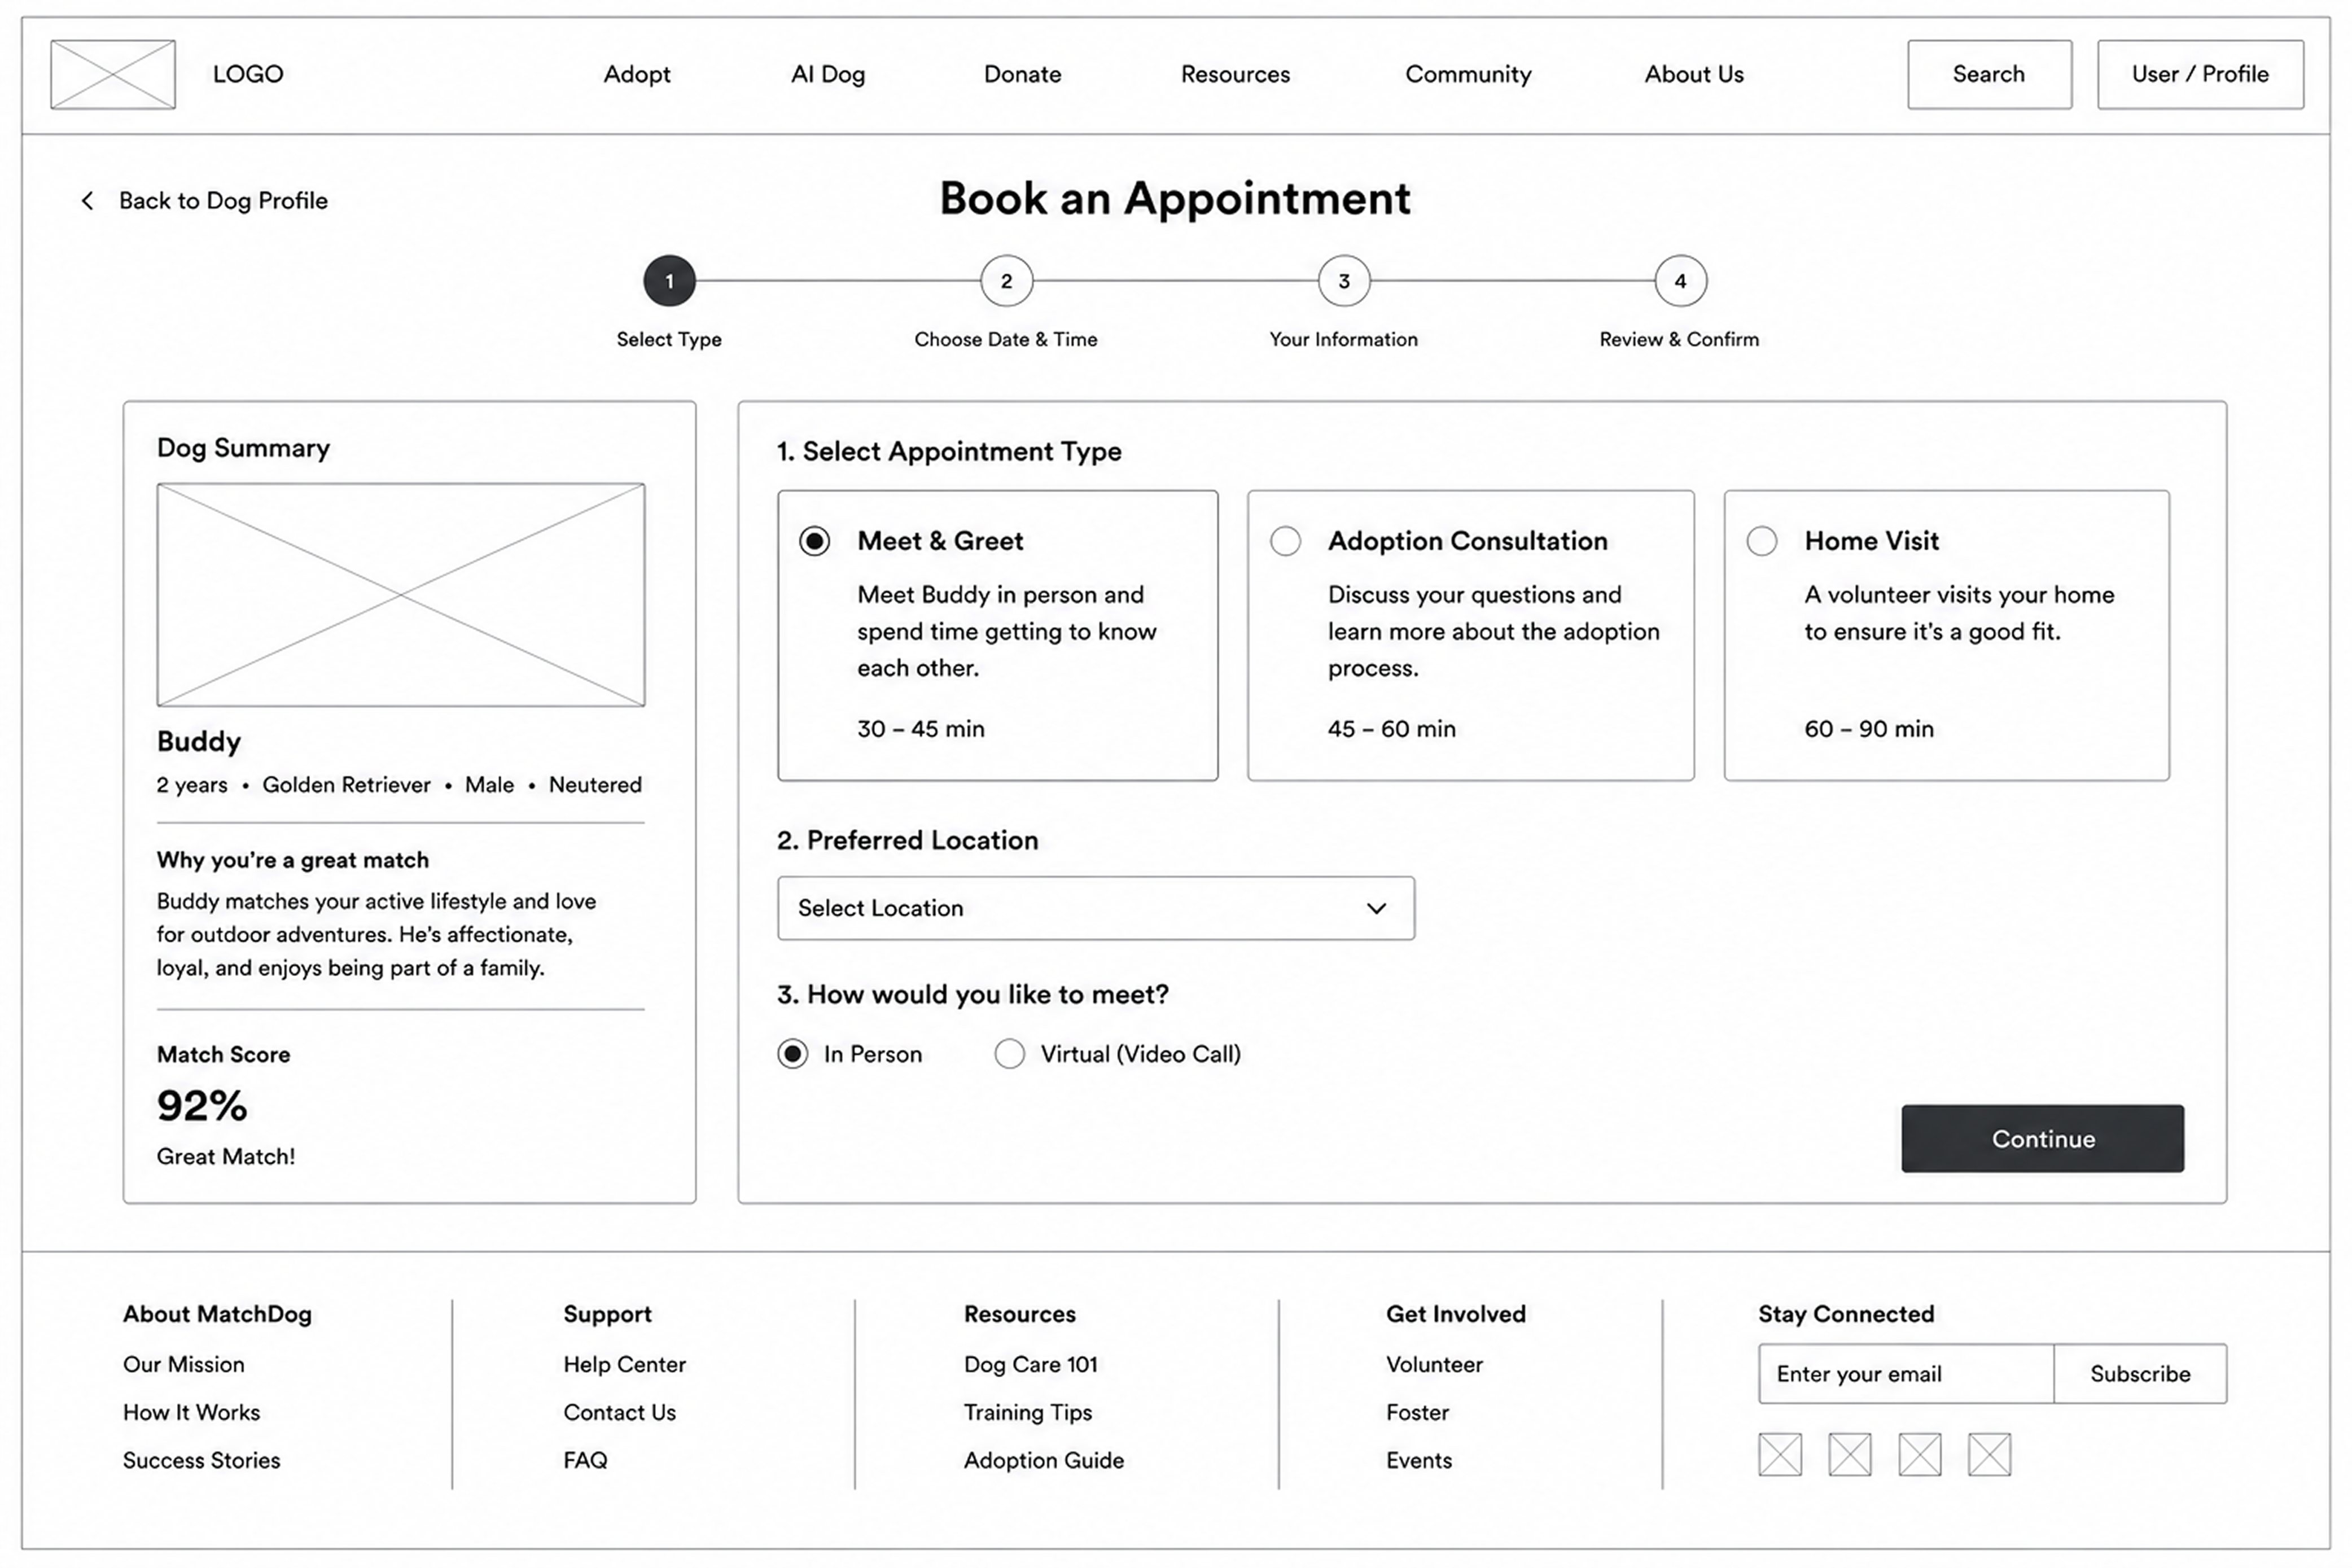This screenshot has width=2352, height=1568.
Task: Open the About Us navigation item
Action: click(1694, 74)
